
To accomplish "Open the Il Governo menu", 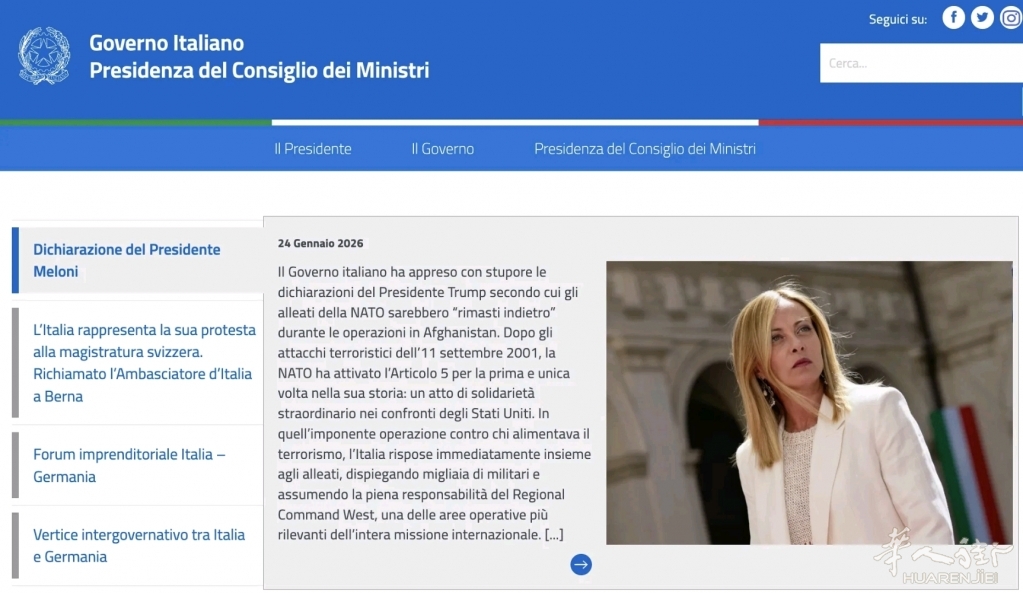I will pyautogui.click(x=442, y=149).
